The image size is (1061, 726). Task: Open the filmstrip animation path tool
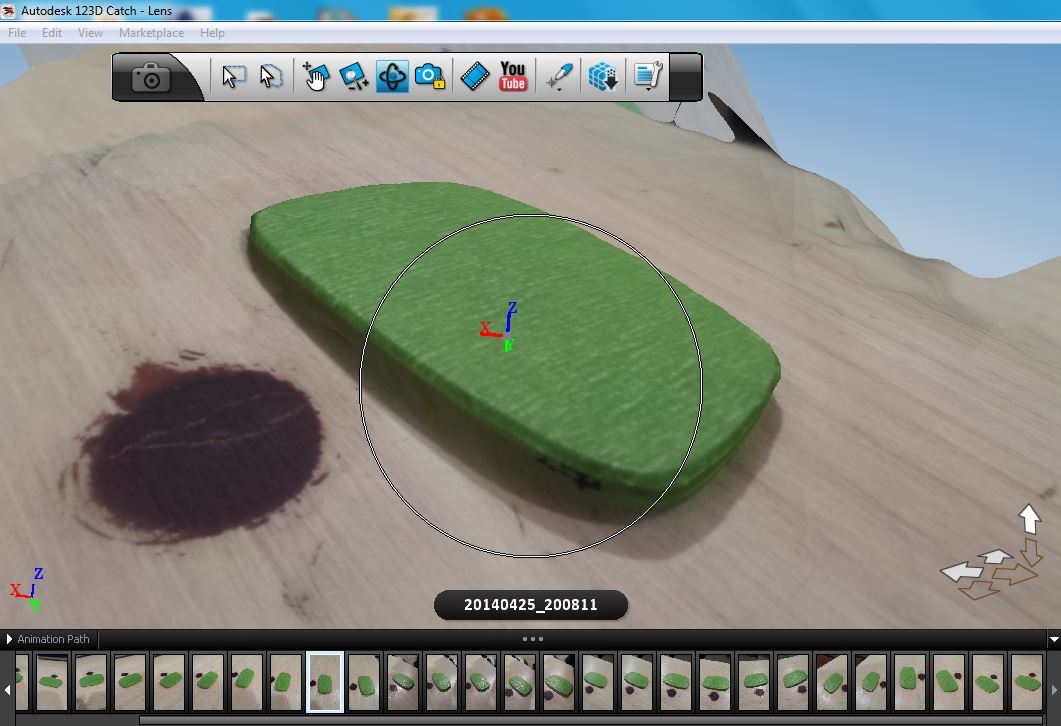pos(475,76)
